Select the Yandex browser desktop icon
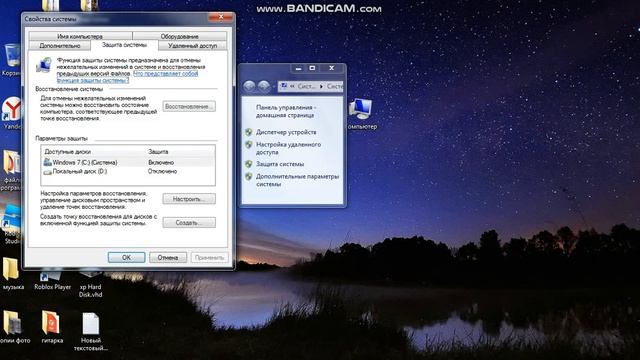Screen dimensions: 640x360 (x=11, y=113)
